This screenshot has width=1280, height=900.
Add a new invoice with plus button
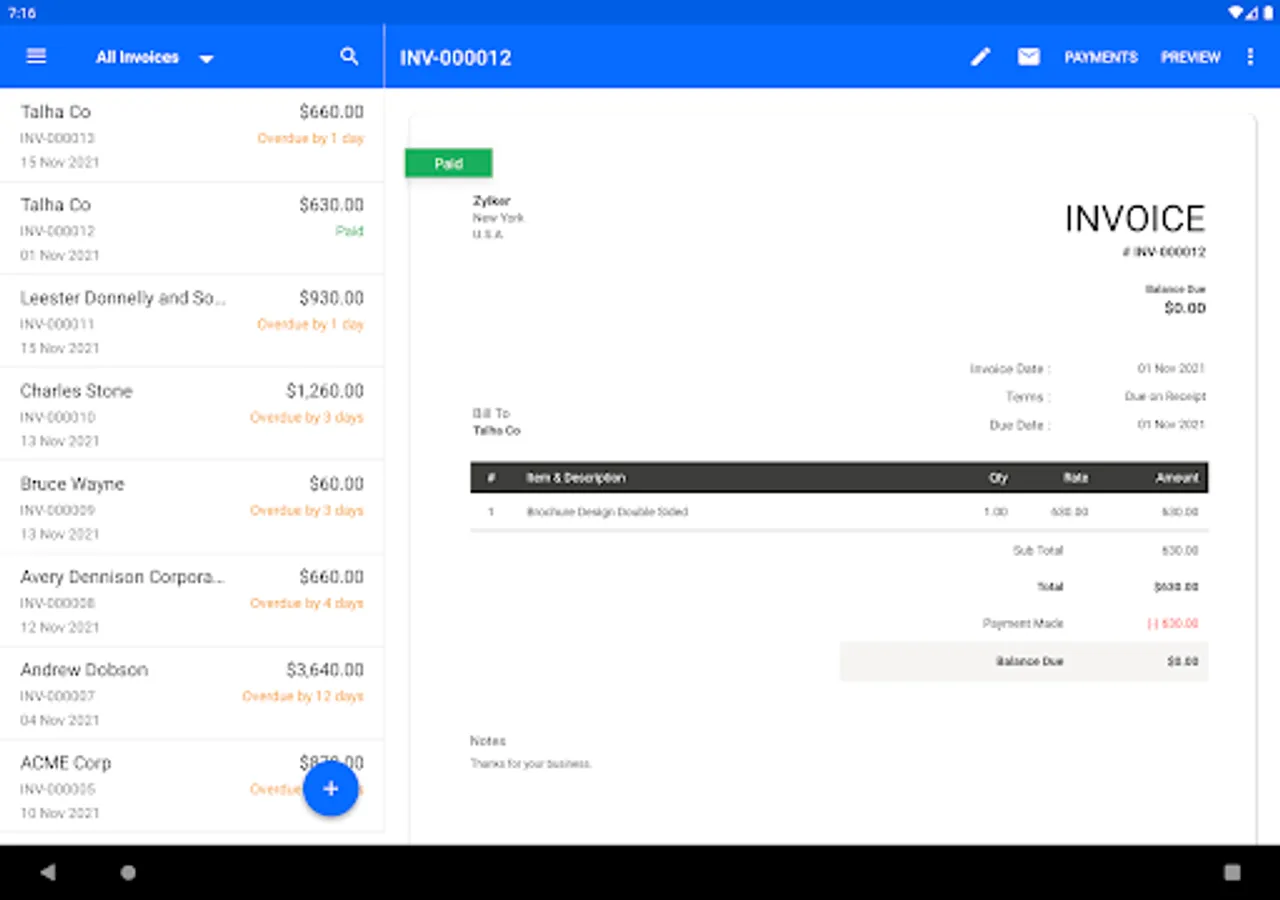[331, 789]
